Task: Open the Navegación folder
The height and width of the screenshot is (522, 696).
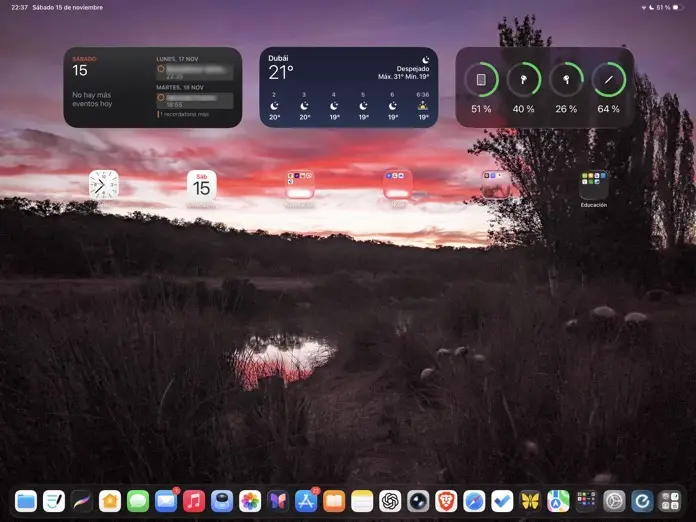Action: [x=300, y=185]
